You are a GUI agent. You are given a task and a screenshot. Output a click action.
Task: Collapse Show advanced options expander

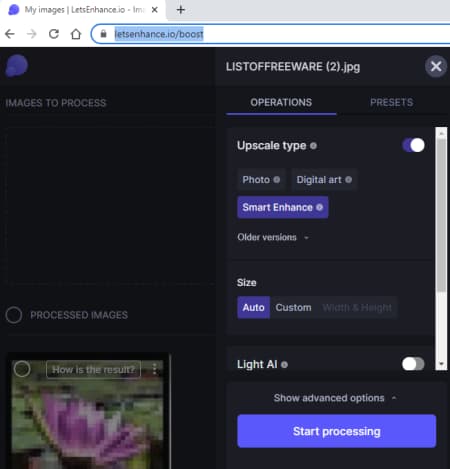click(335, 398)
